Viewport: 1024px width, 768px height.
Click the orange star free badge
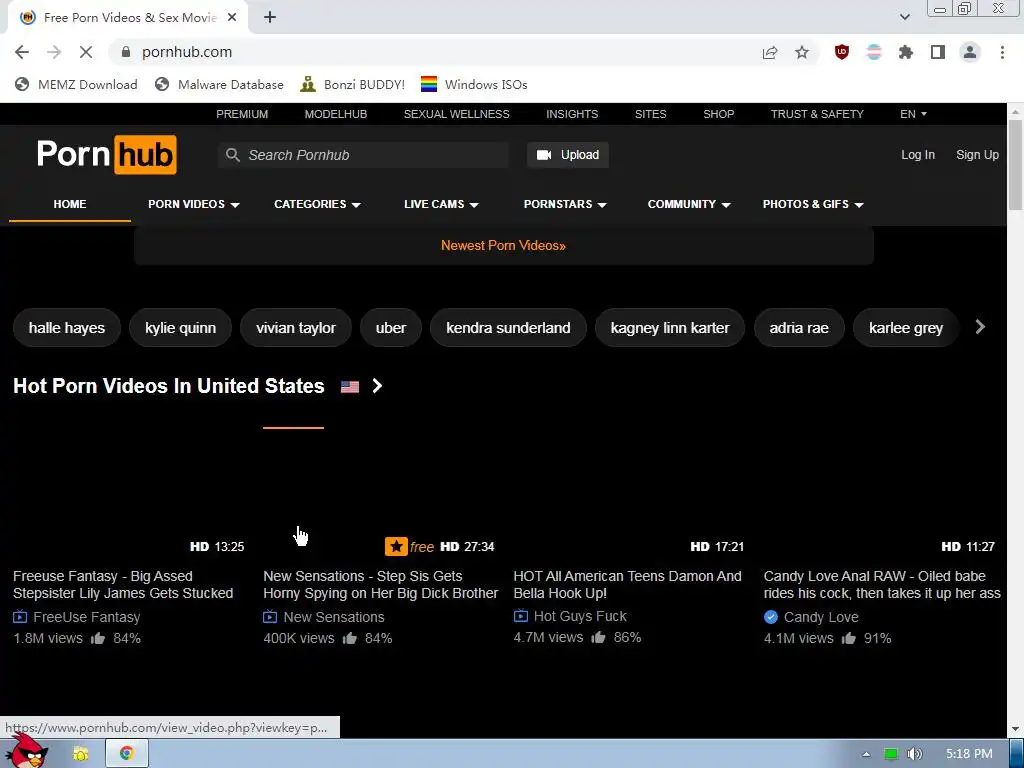pos(409,547)
